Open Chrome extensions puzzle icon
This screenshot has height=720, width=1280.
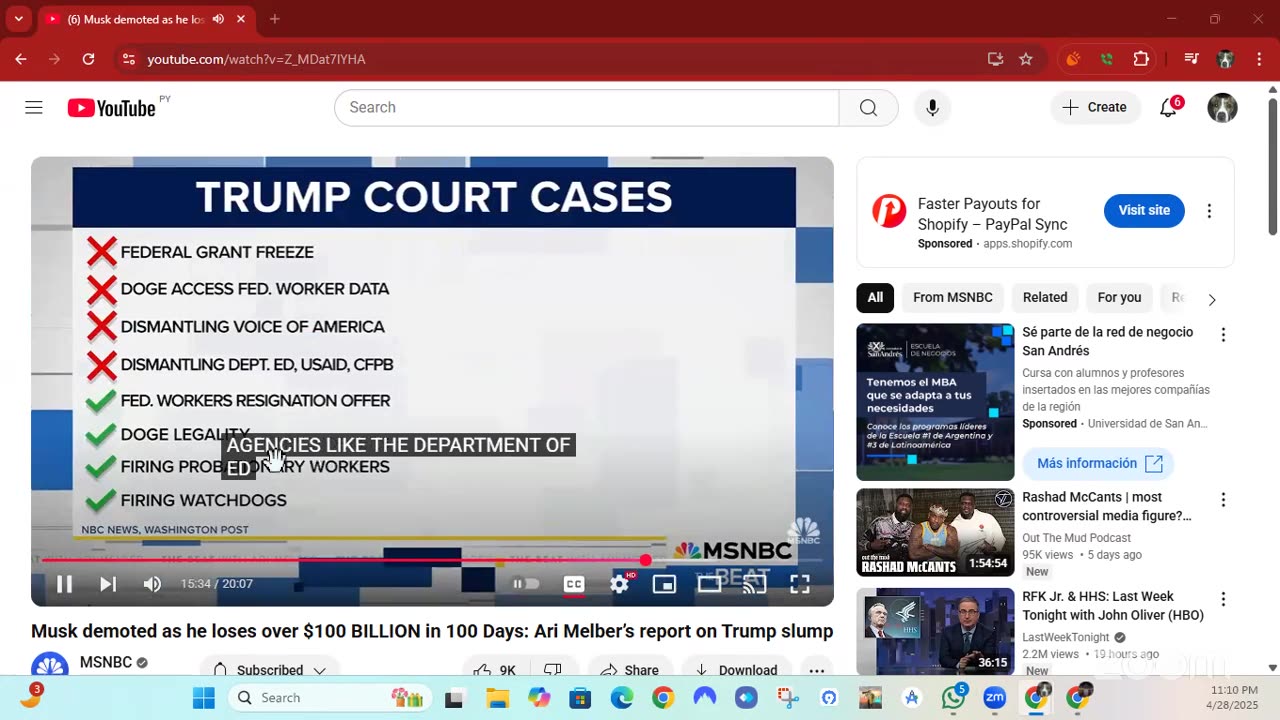[1141, 59]
